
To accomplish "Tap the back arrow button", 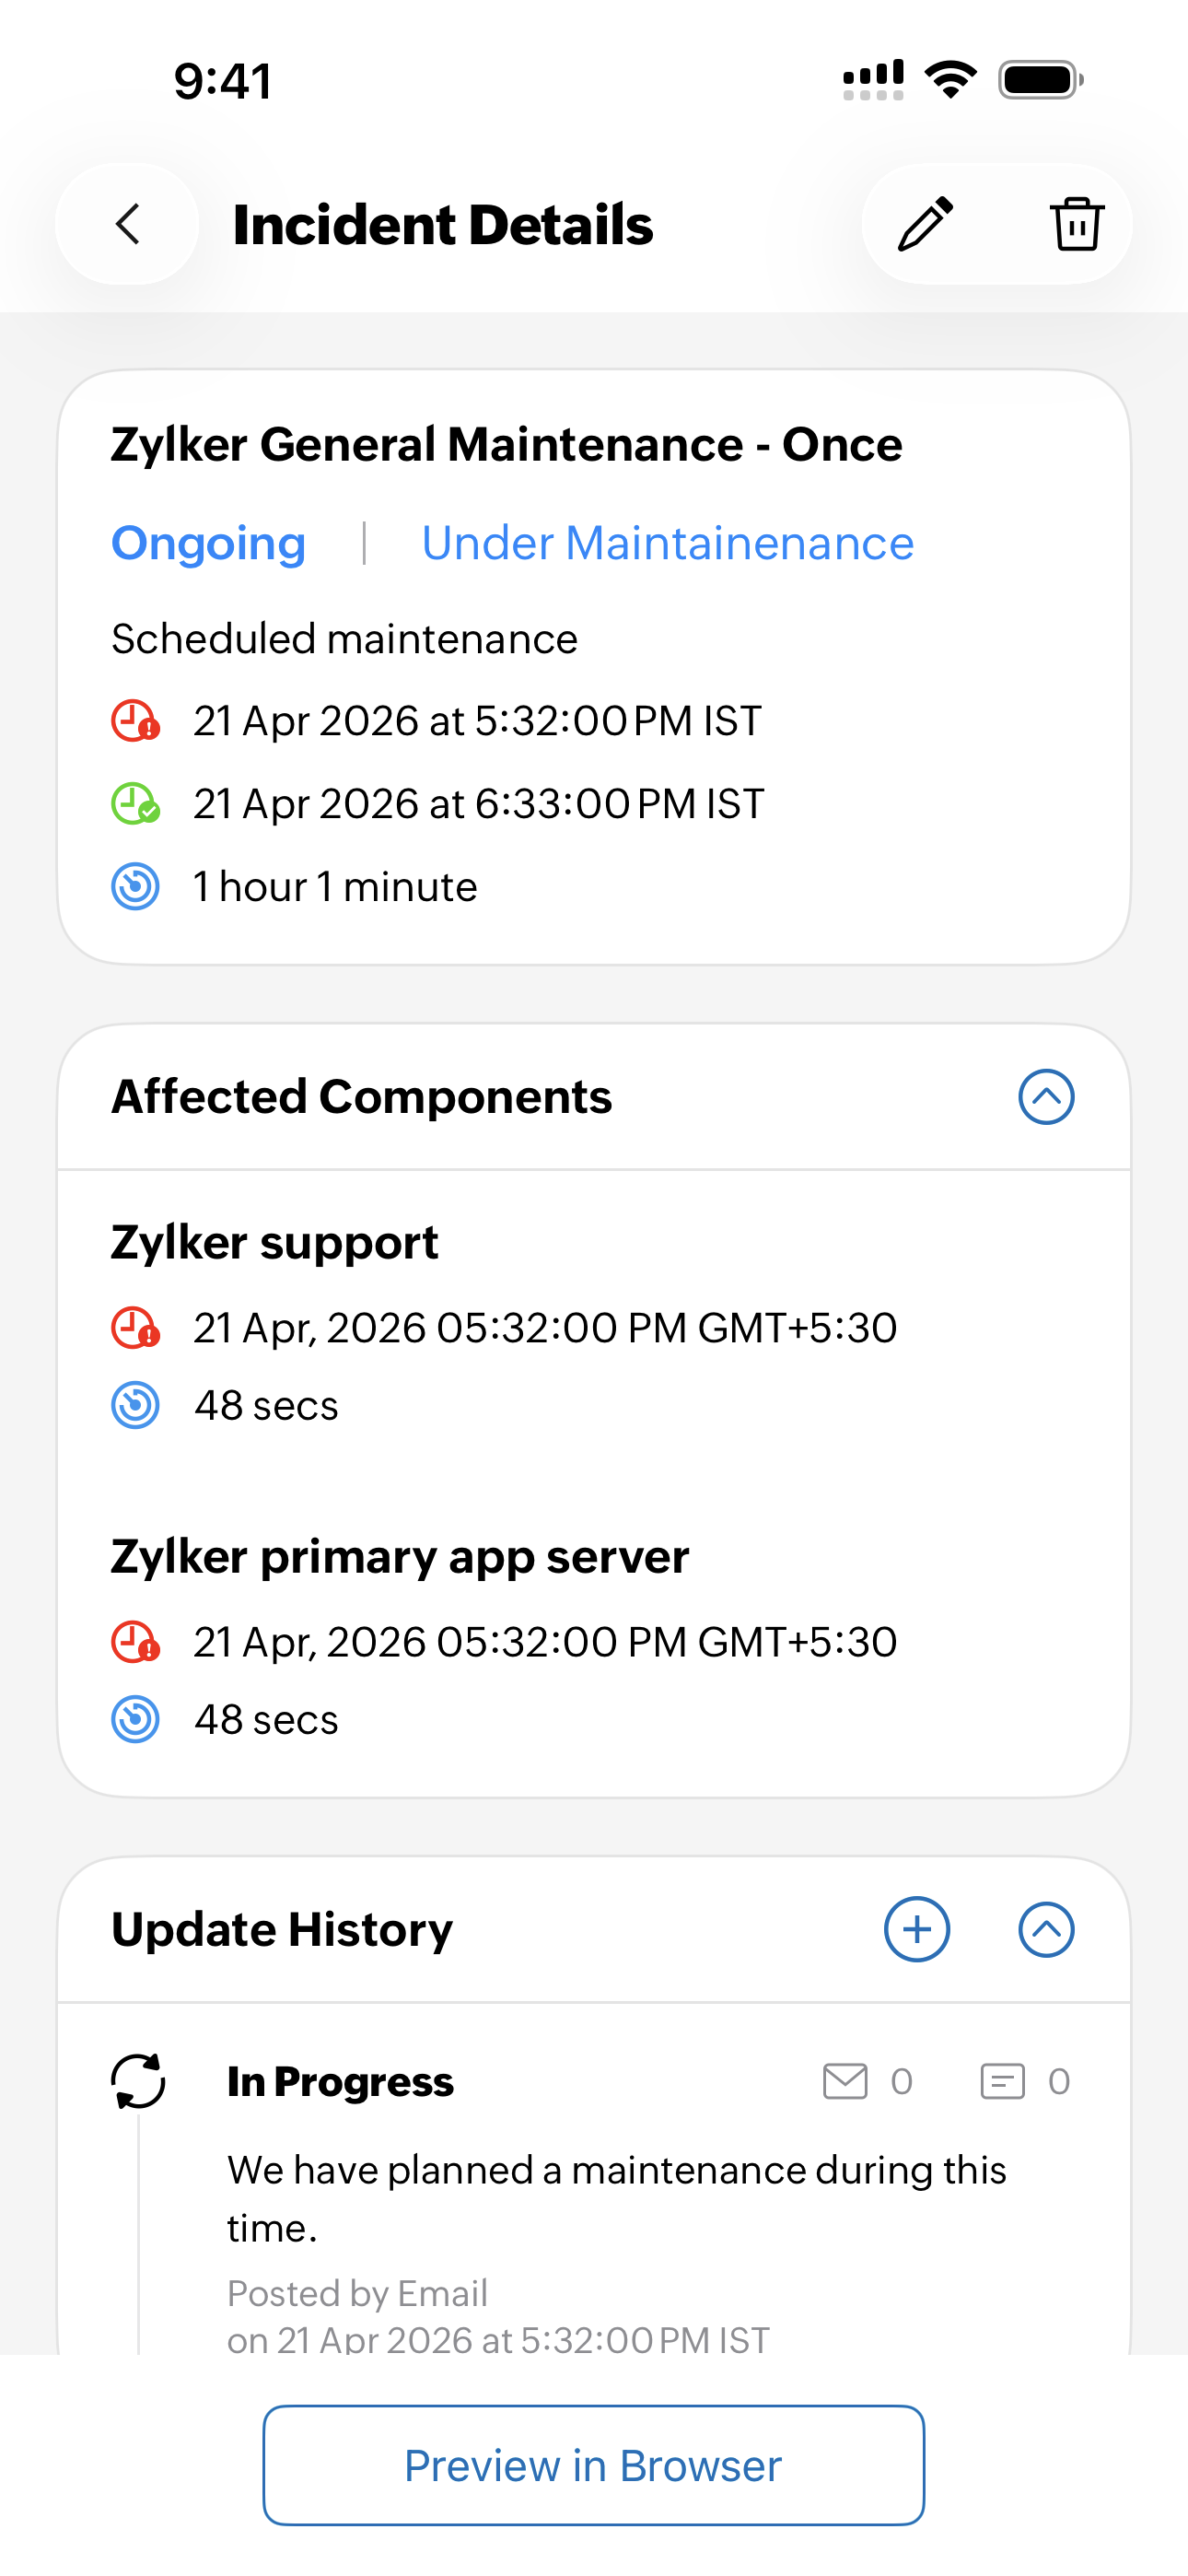I will pyautogui.click(x=128, y=224).
